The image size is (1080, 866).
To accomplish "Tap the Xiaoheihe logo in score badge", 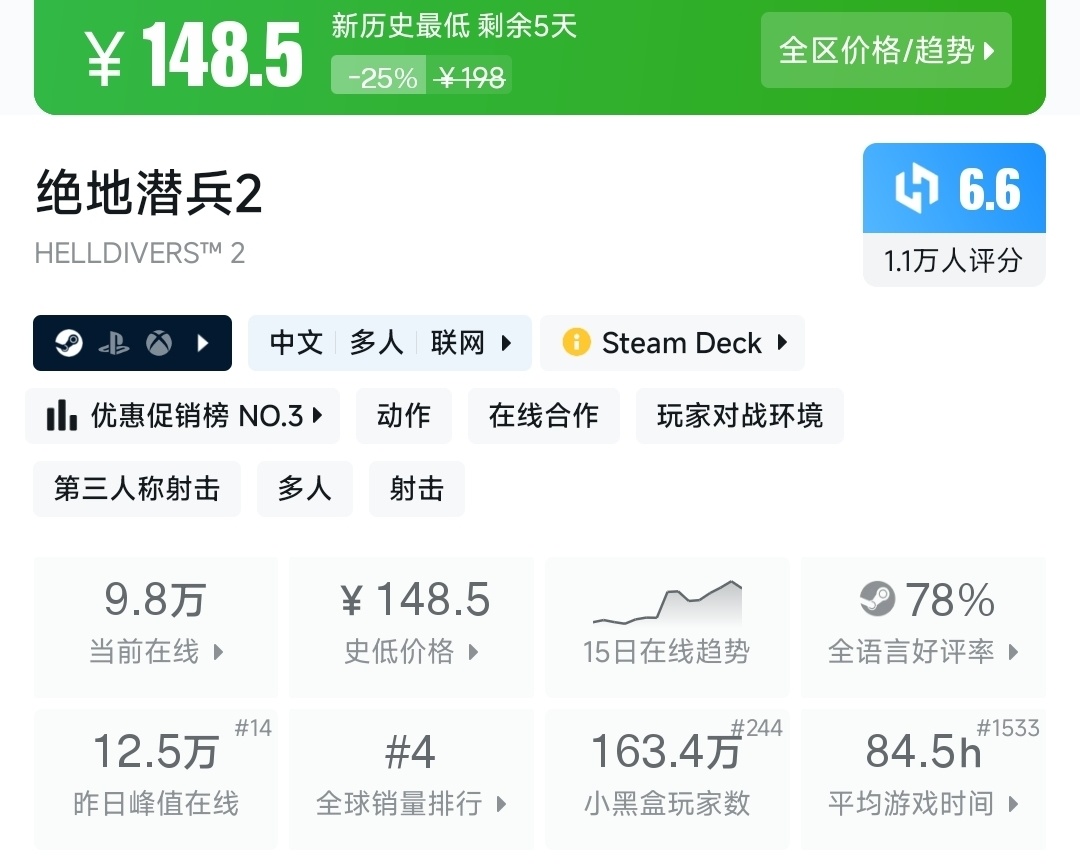I will coord(916,190).
